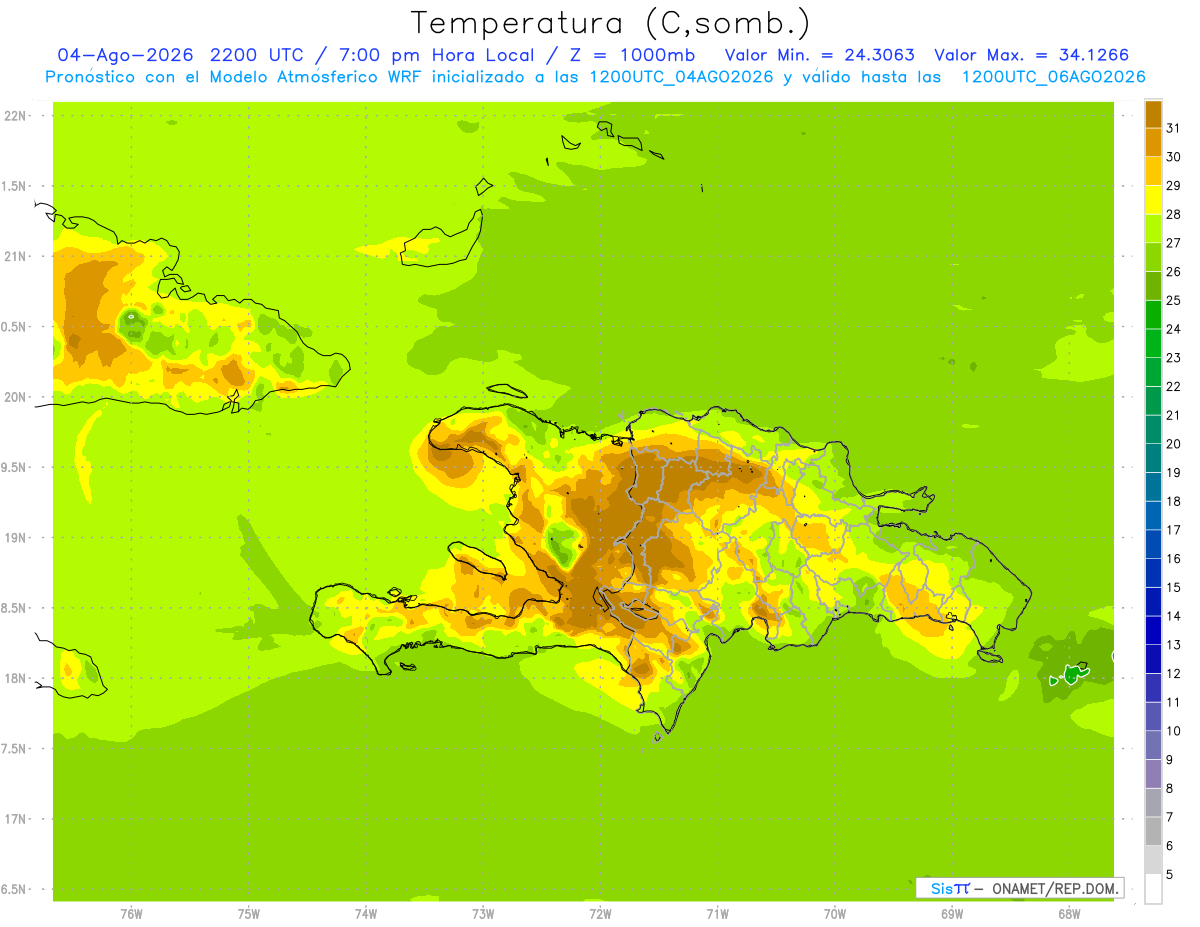Click the clipped latitude label "8.5N"

coord(14,608)
